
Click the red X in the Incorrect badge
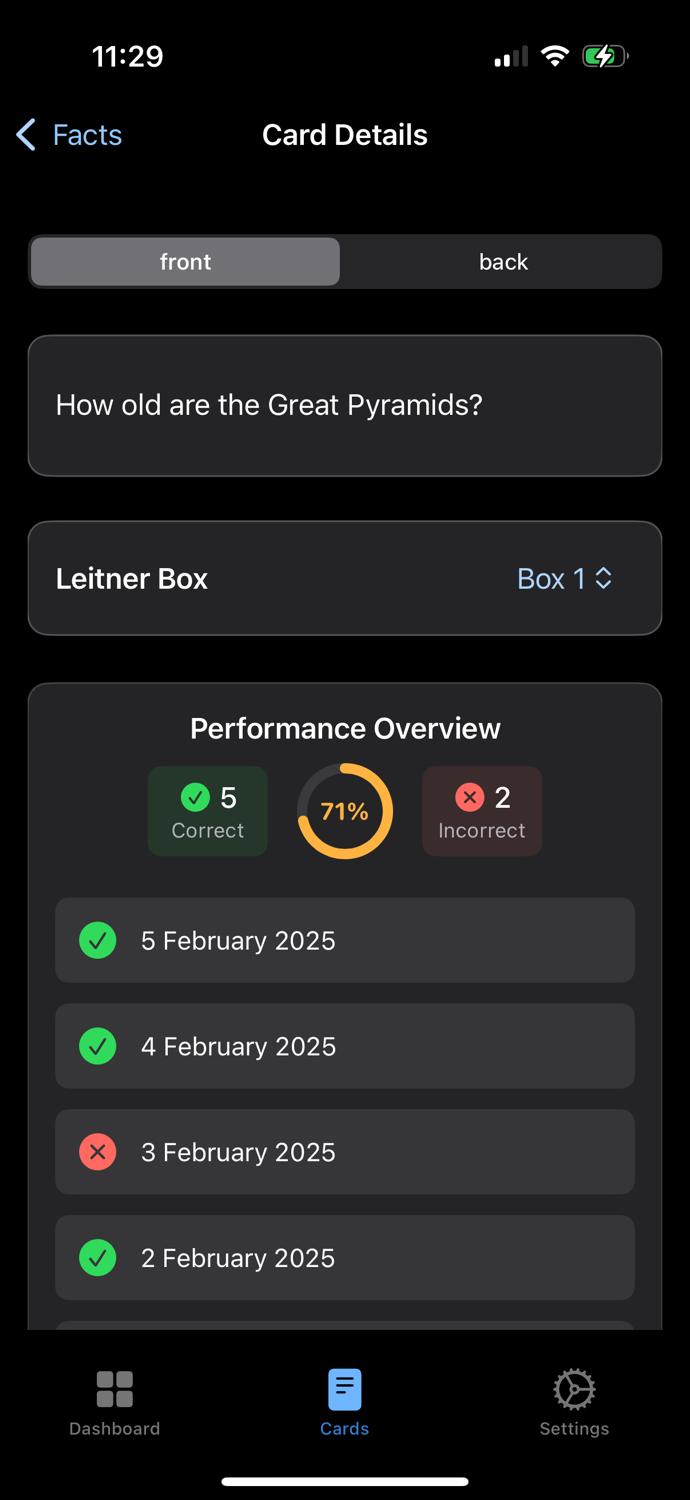(x=469, y=797)
